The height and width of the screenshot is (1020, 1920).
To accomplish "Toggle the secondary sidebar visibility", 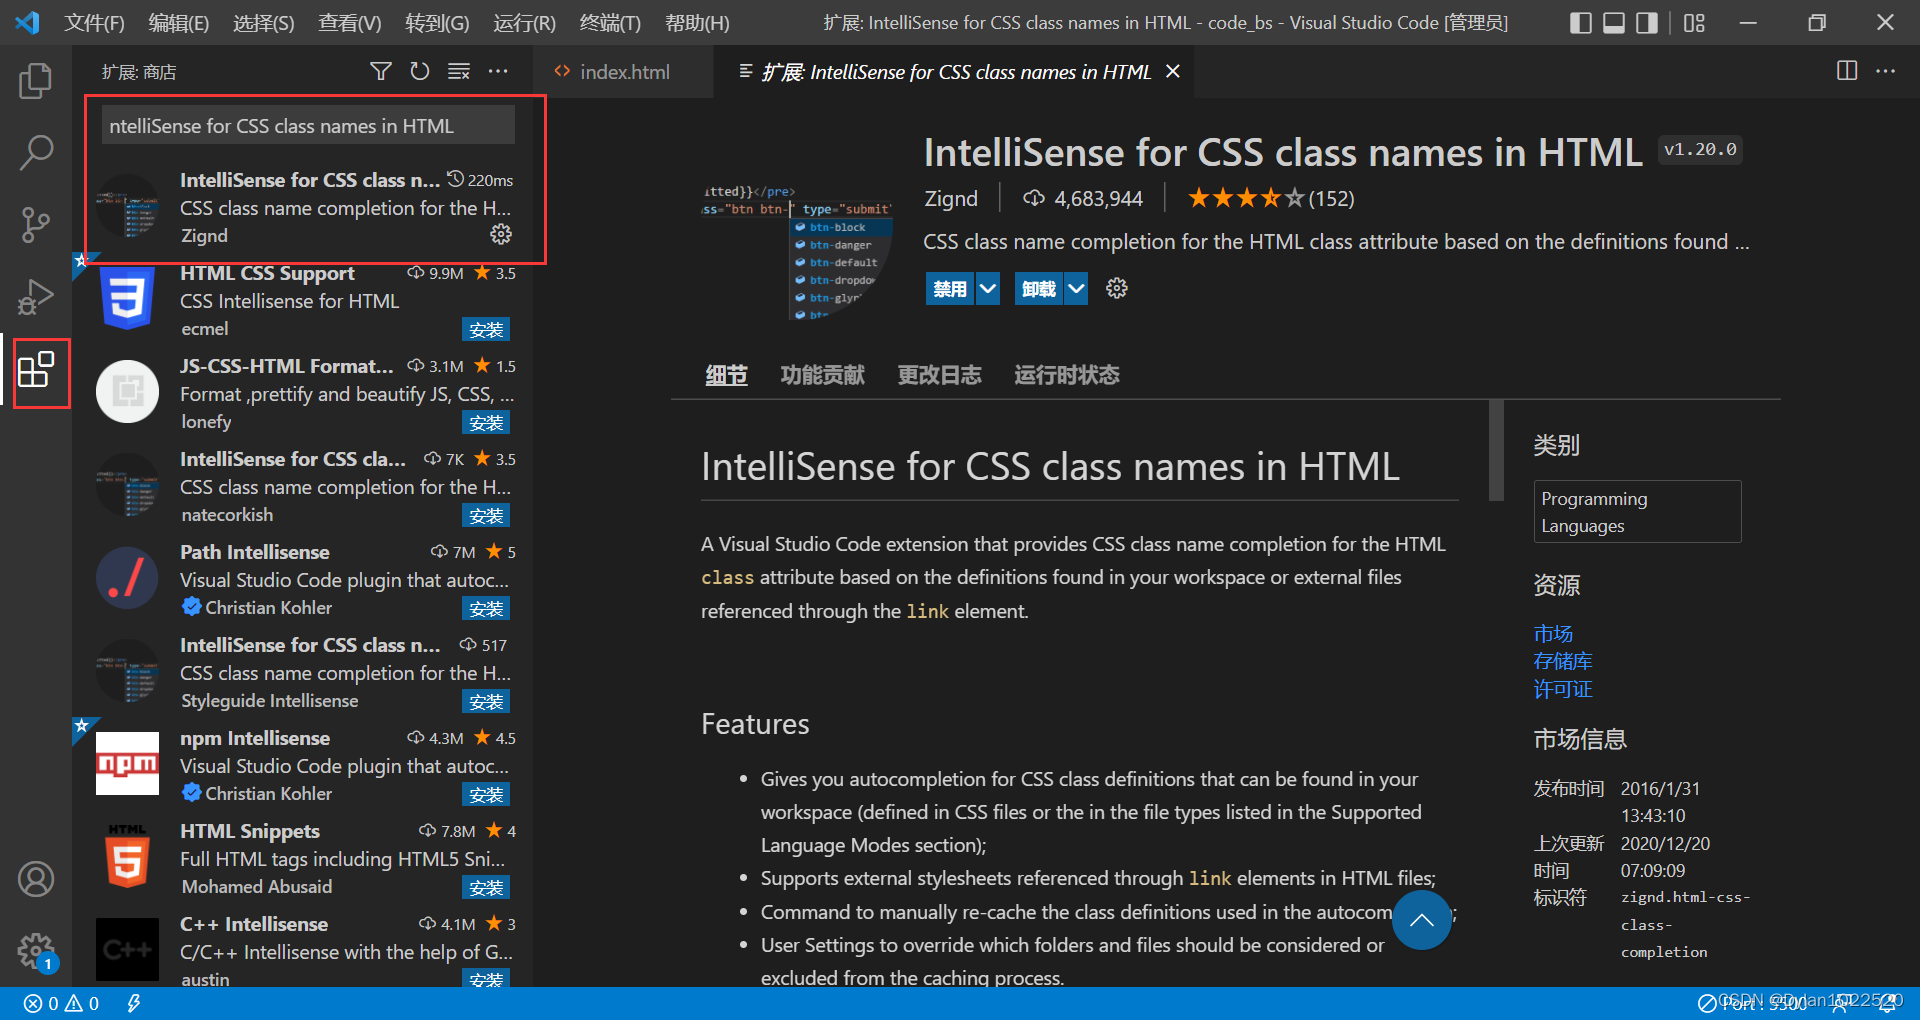I will click(x=1647, y=22).
